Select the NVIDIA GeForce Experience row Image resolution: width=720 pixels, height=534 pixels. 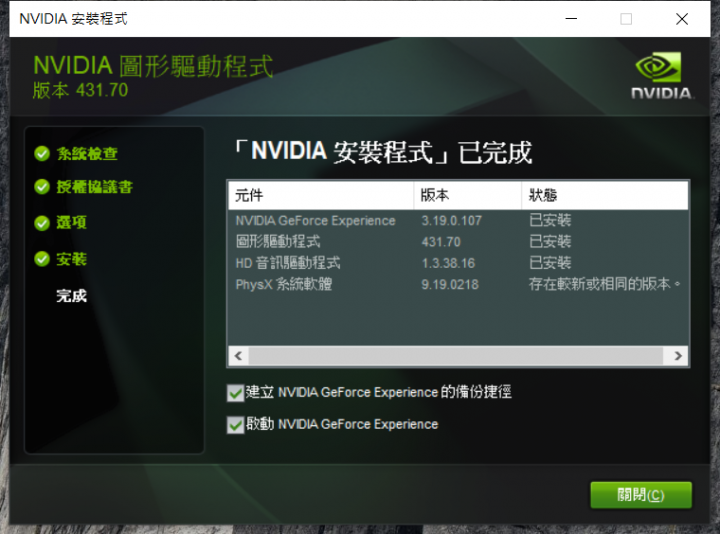click(x=458, y=221)
